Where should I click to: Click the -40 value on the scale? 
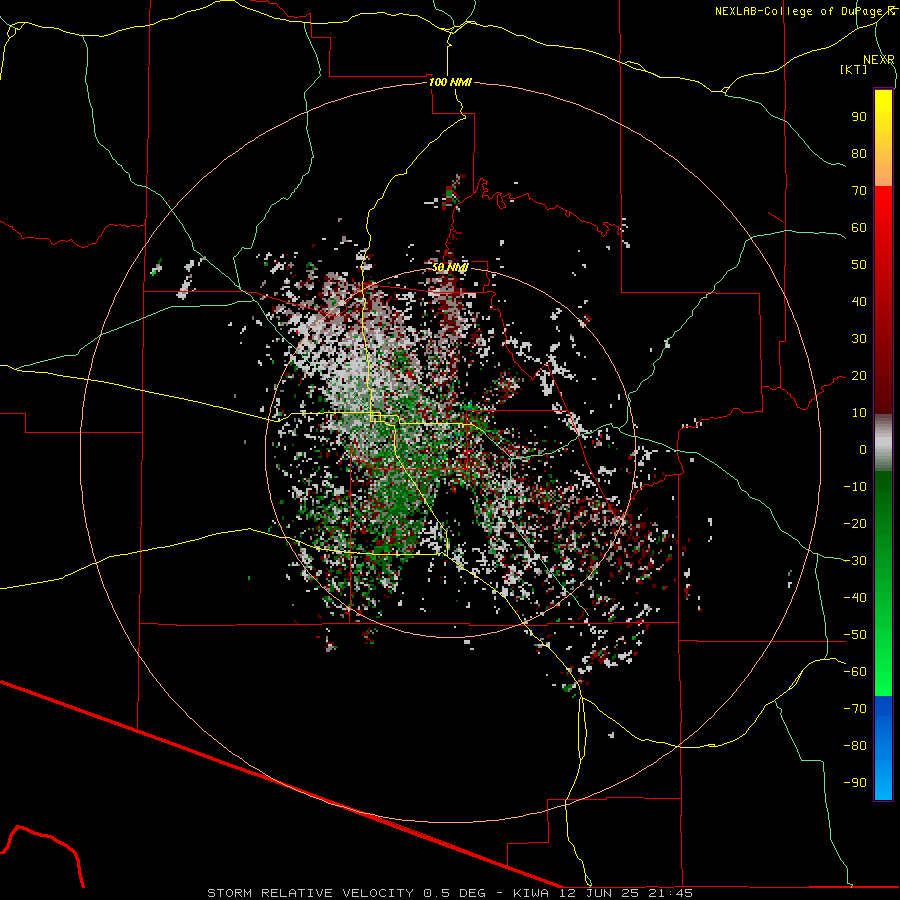point(855,598)
